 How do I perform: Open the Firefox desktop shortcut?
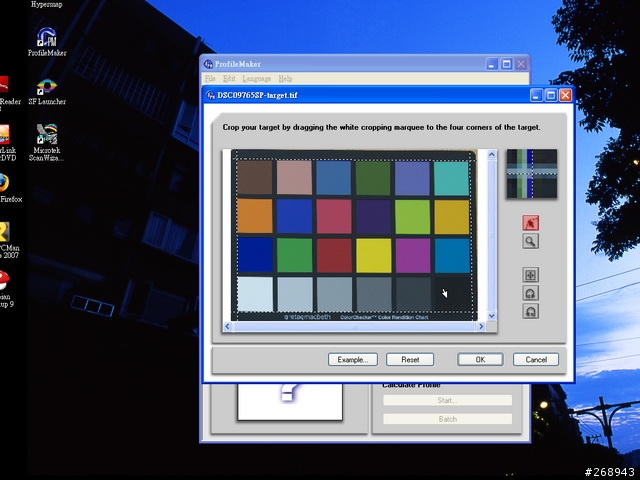9,189
